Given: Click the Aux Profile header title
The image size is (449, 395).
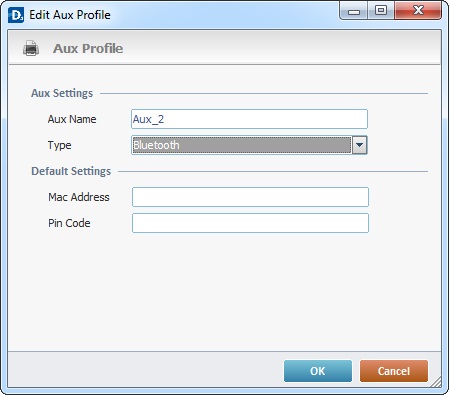Looking at the screenshot, I should [88, 49].
